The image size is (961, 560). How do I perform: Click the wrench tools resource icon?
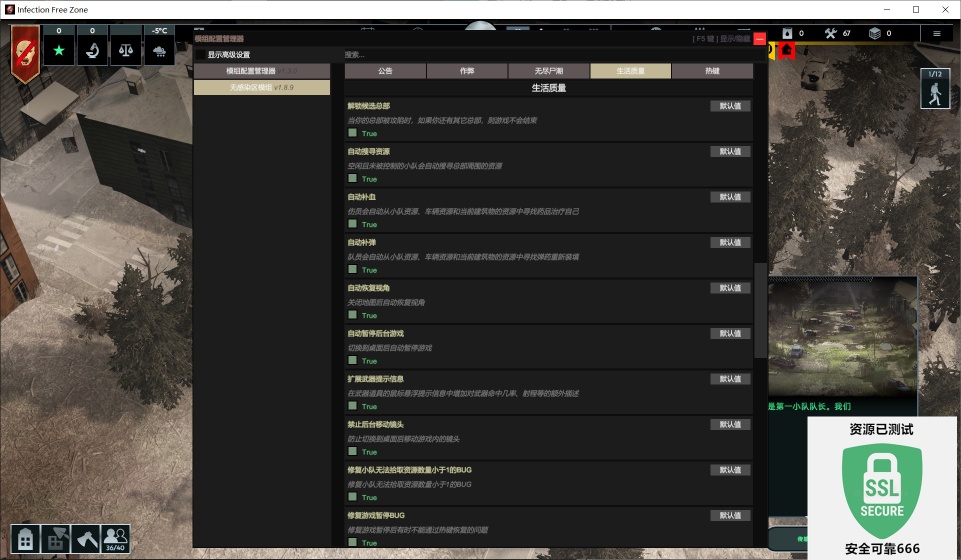(830, 33)
